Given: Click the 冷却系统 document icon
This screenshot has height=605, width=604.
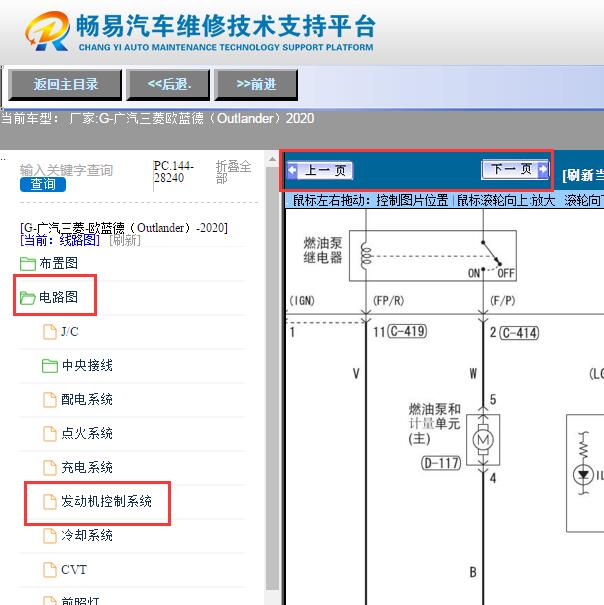Looking at the screenshot, I should click(x=49, y=536).
